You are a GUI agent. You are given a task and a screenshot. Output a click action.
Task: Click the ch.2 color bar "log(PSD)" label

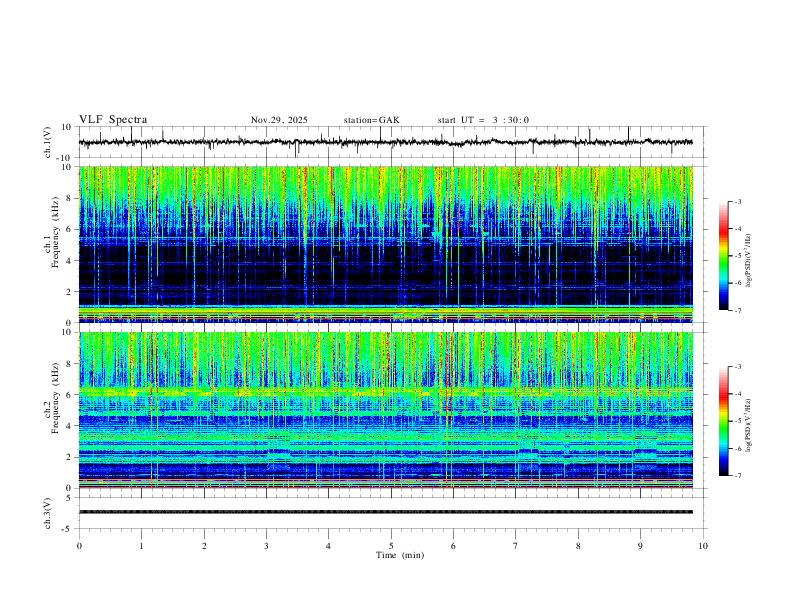pos(748,426)
